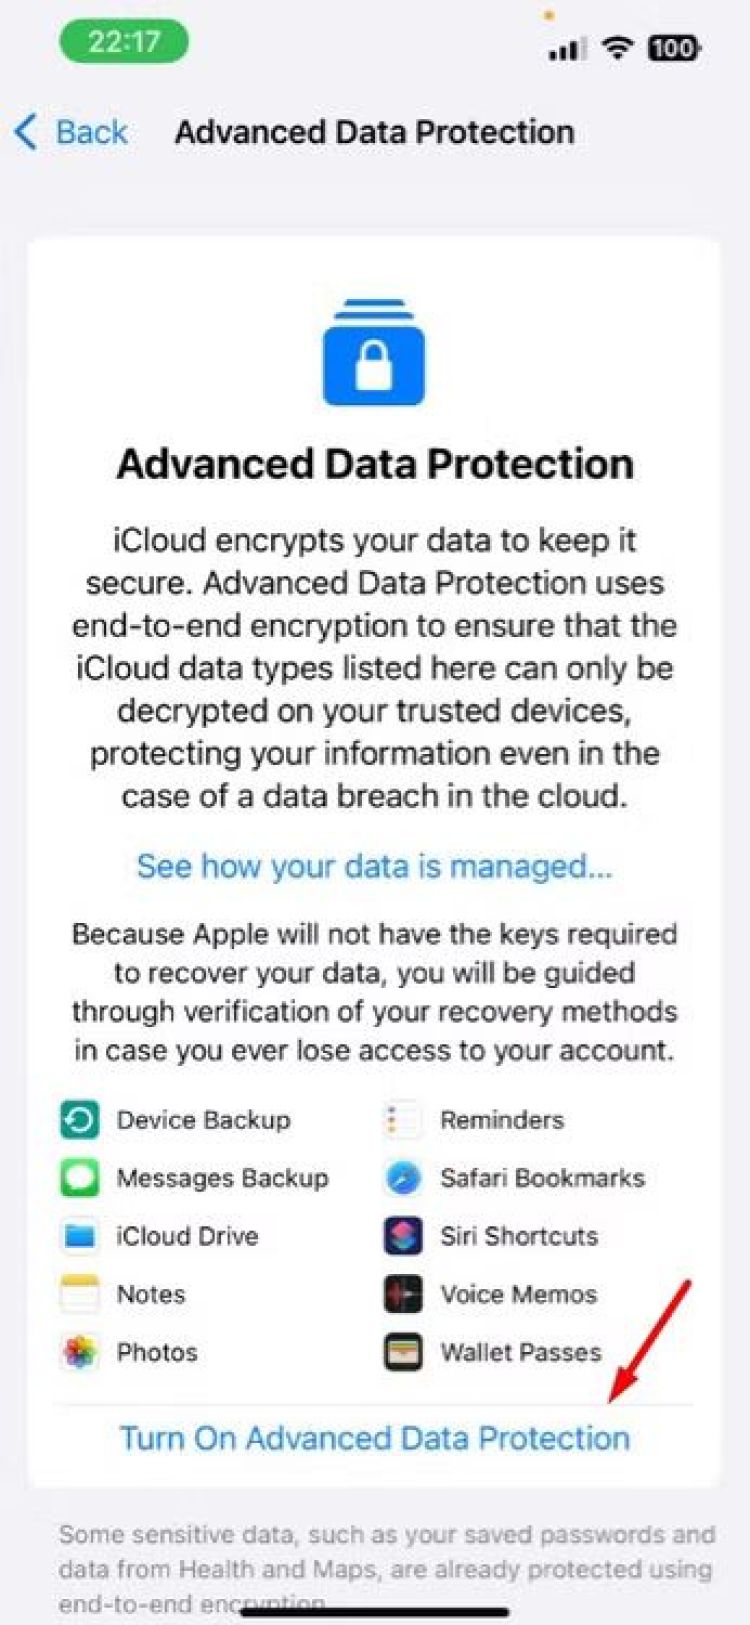750x1625 pixels.
Task: Tap the iCloud Drive folder icon
Action: (80, 1236)
